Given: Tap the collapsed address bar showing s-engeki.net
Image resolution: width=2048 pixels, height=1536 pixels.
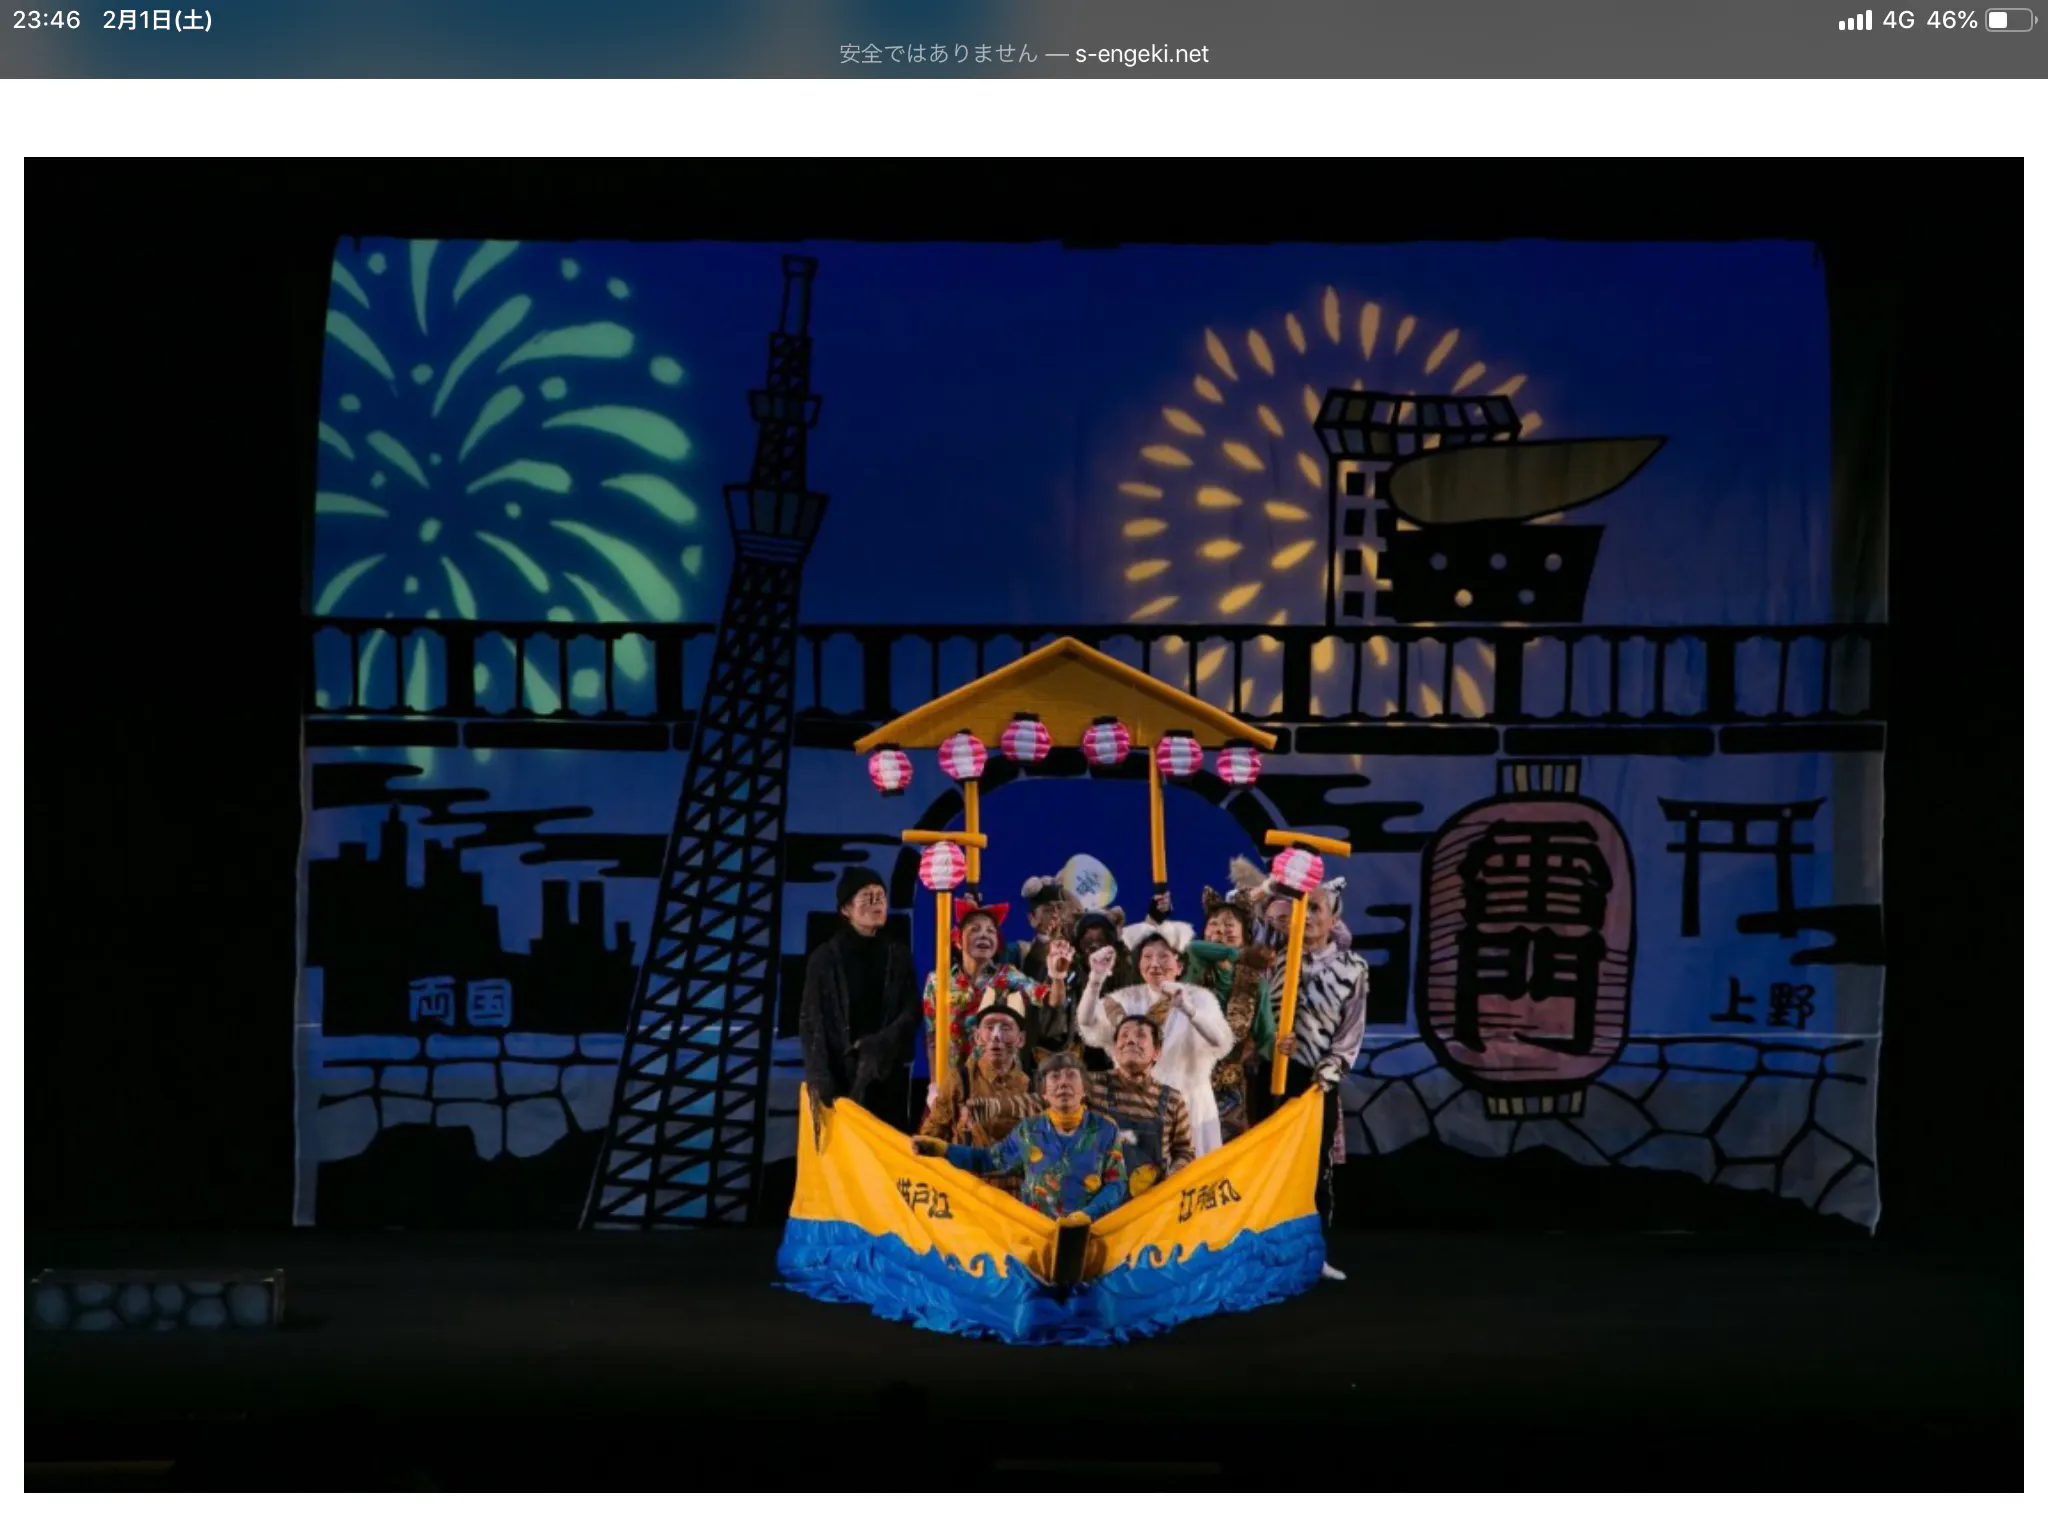Looking at the screenshot, I should [x=1141, y=54].
